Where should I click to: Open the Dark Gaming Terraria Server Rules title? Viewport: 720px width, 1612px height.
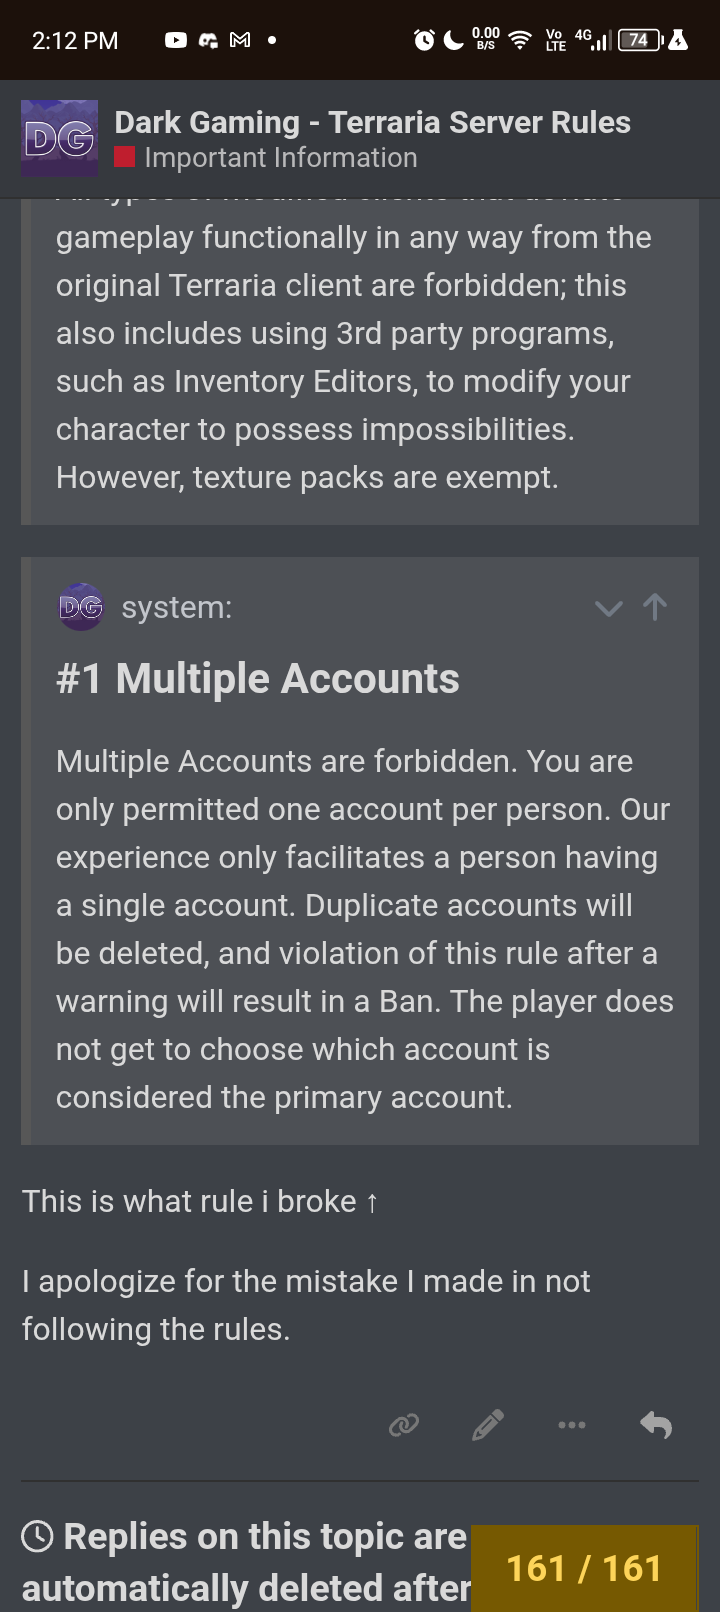[372, 123]
